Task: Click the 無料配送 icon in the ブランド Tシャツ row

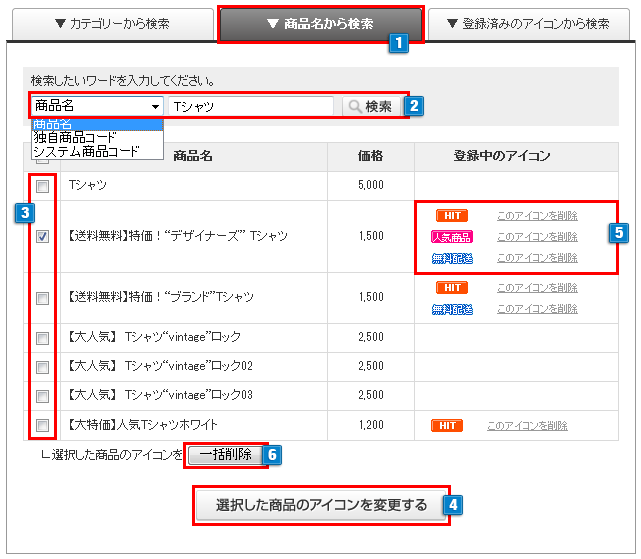Action: [451, 309]
